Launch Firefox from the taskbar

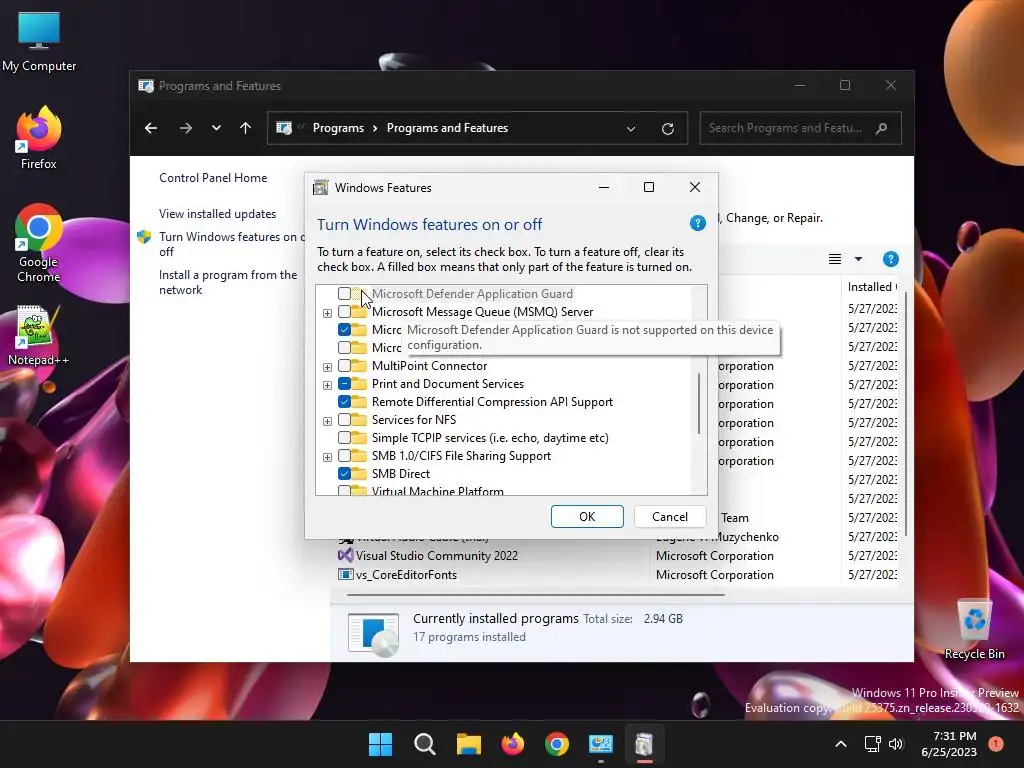click(x=513, y=744)
